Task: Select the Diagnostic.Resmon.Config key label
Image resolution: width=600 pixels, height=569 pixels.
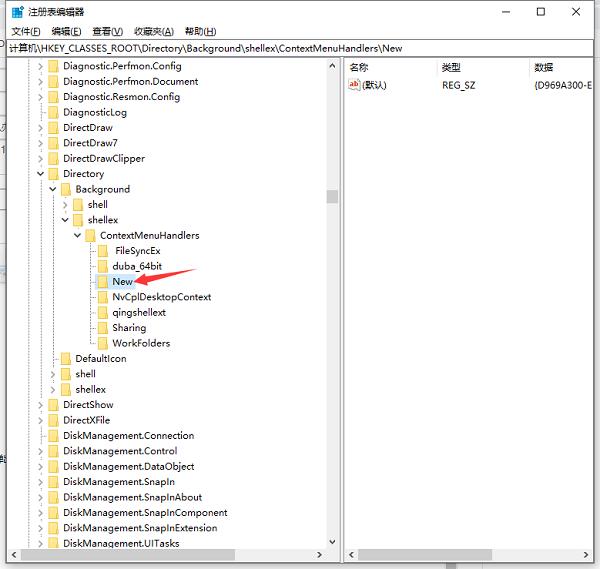Action: click(x=122, y=97)
